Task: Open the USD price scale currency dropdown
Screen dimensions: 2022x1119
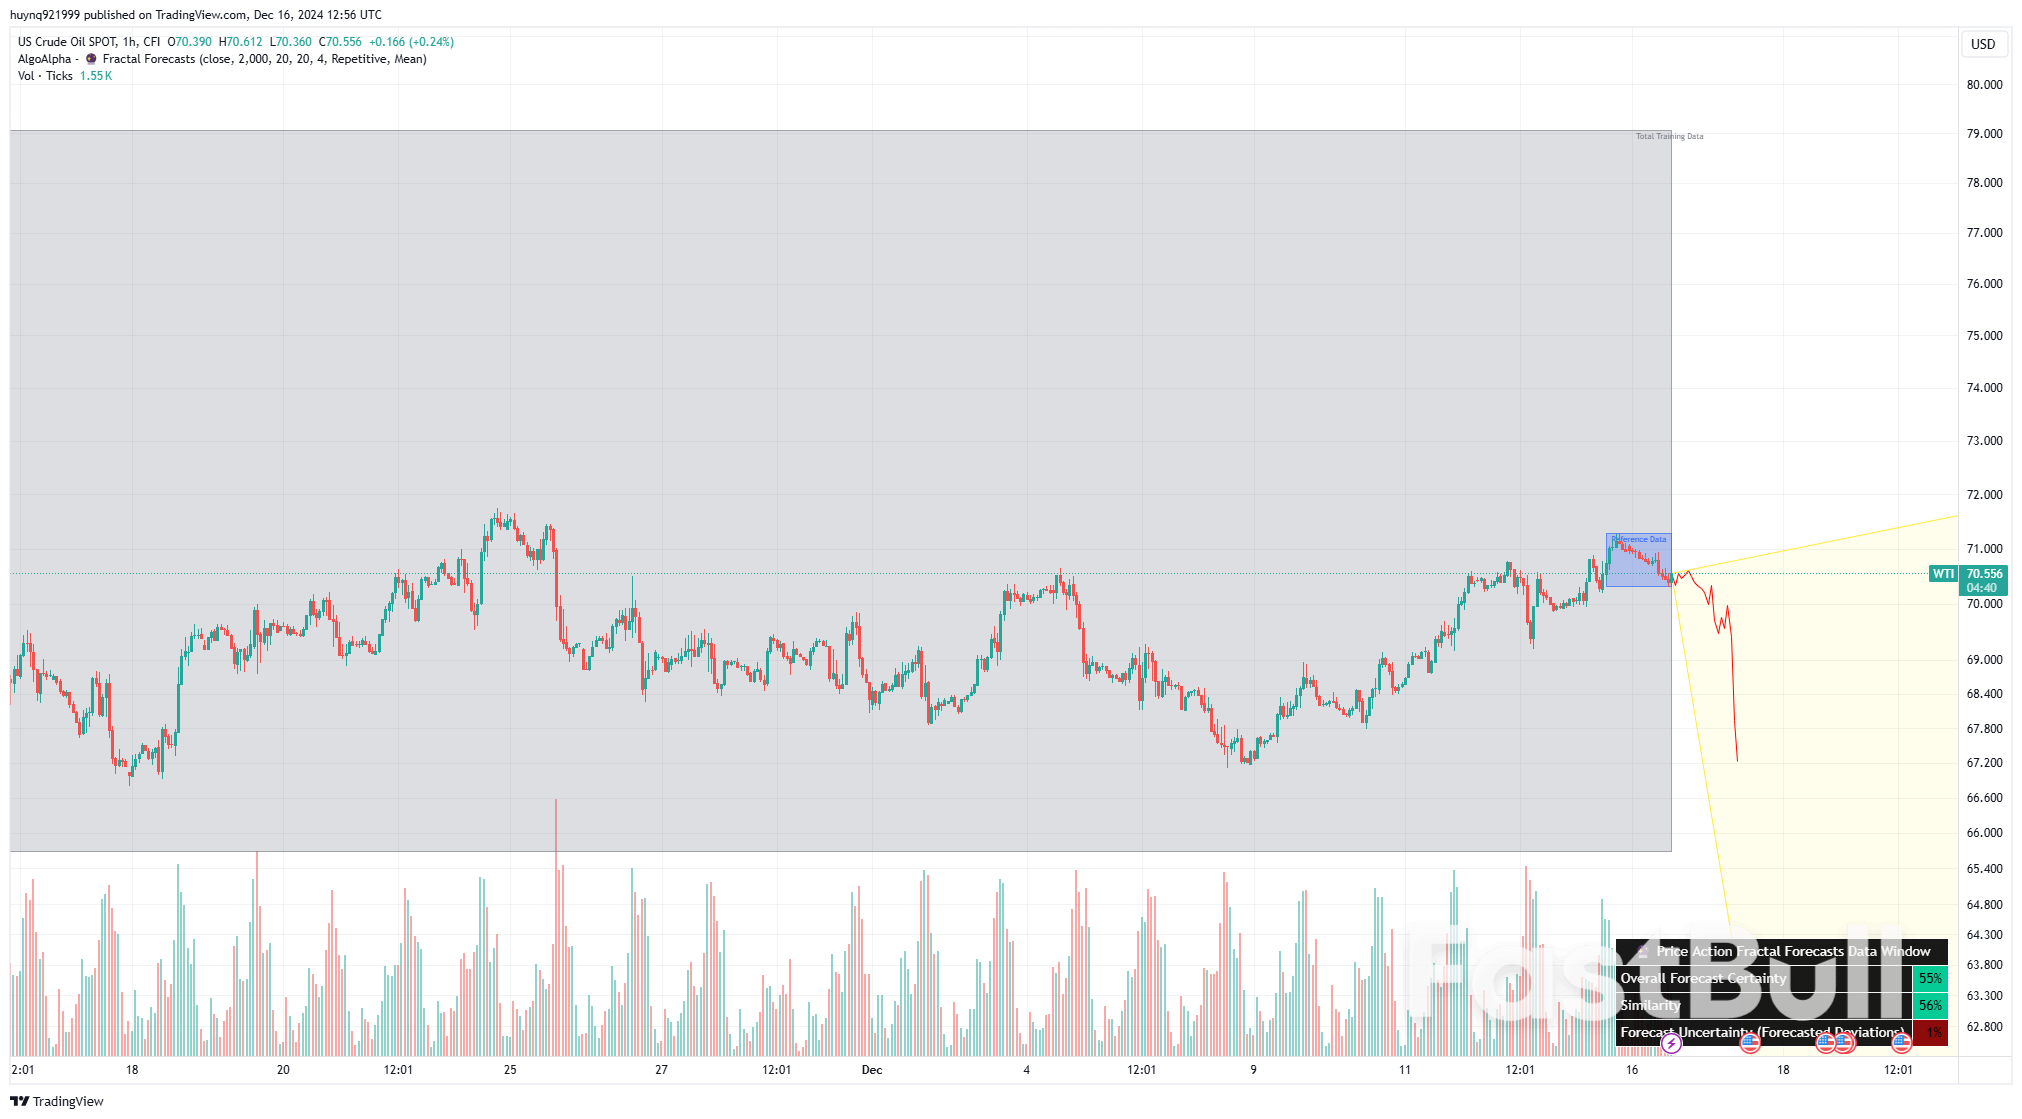Action: click(1984, 44)
